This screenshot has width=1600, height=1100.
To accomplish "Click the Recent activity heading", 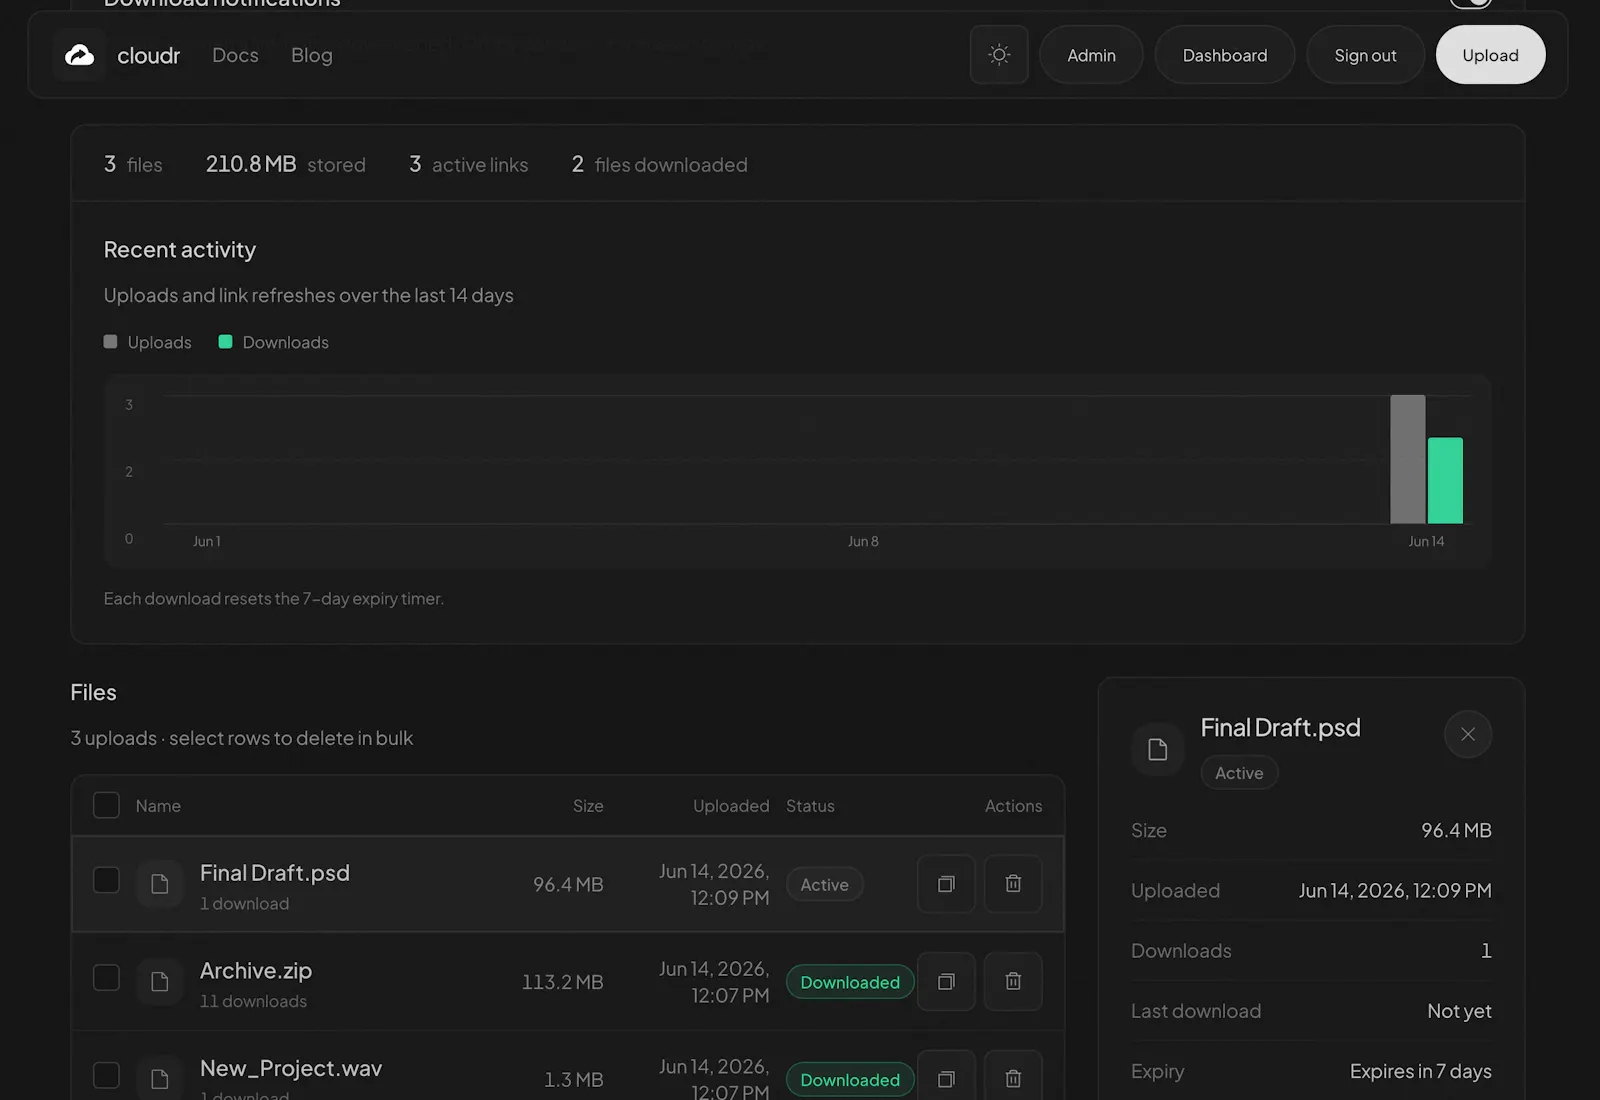I will [180, 250].
